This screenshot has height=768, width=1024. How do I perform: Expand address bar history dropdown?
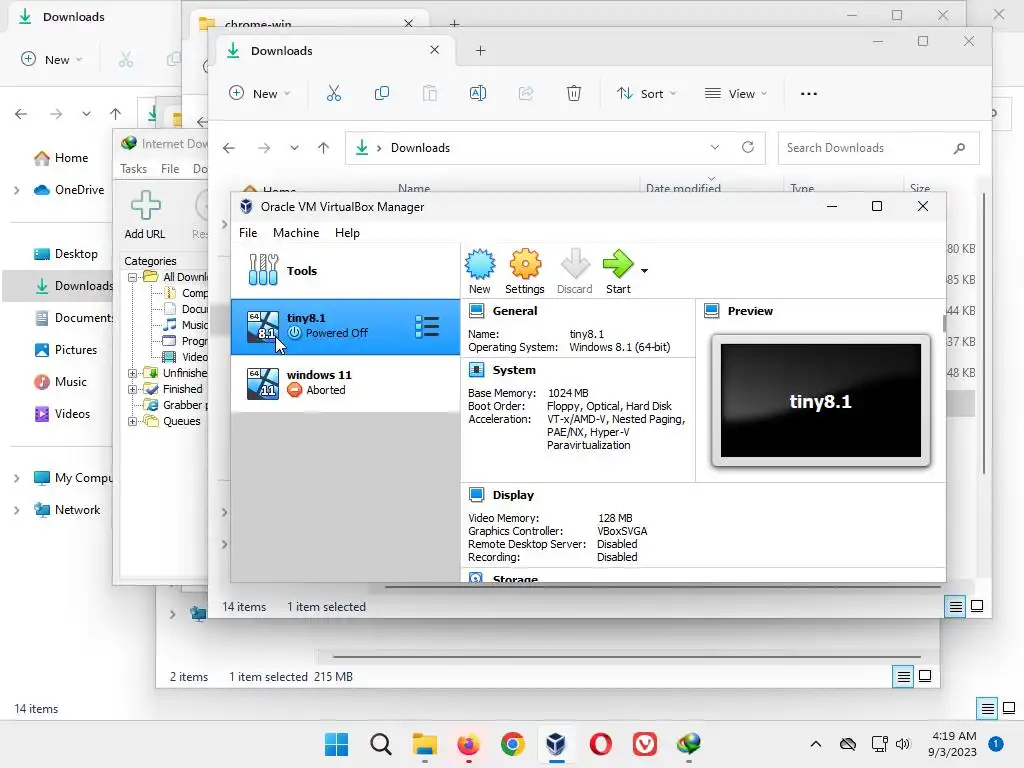click(x=714, y=148)
